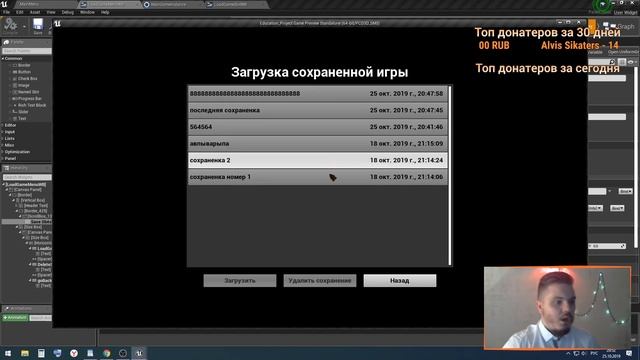
Task: Open the Window menu
Action: (87, 12)
